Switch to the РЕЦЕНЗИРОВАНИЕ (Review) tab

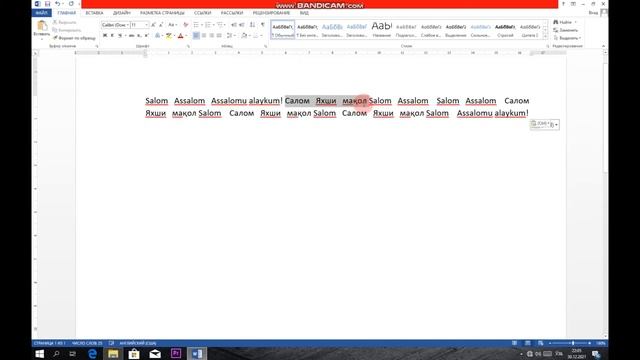(271, 13)
